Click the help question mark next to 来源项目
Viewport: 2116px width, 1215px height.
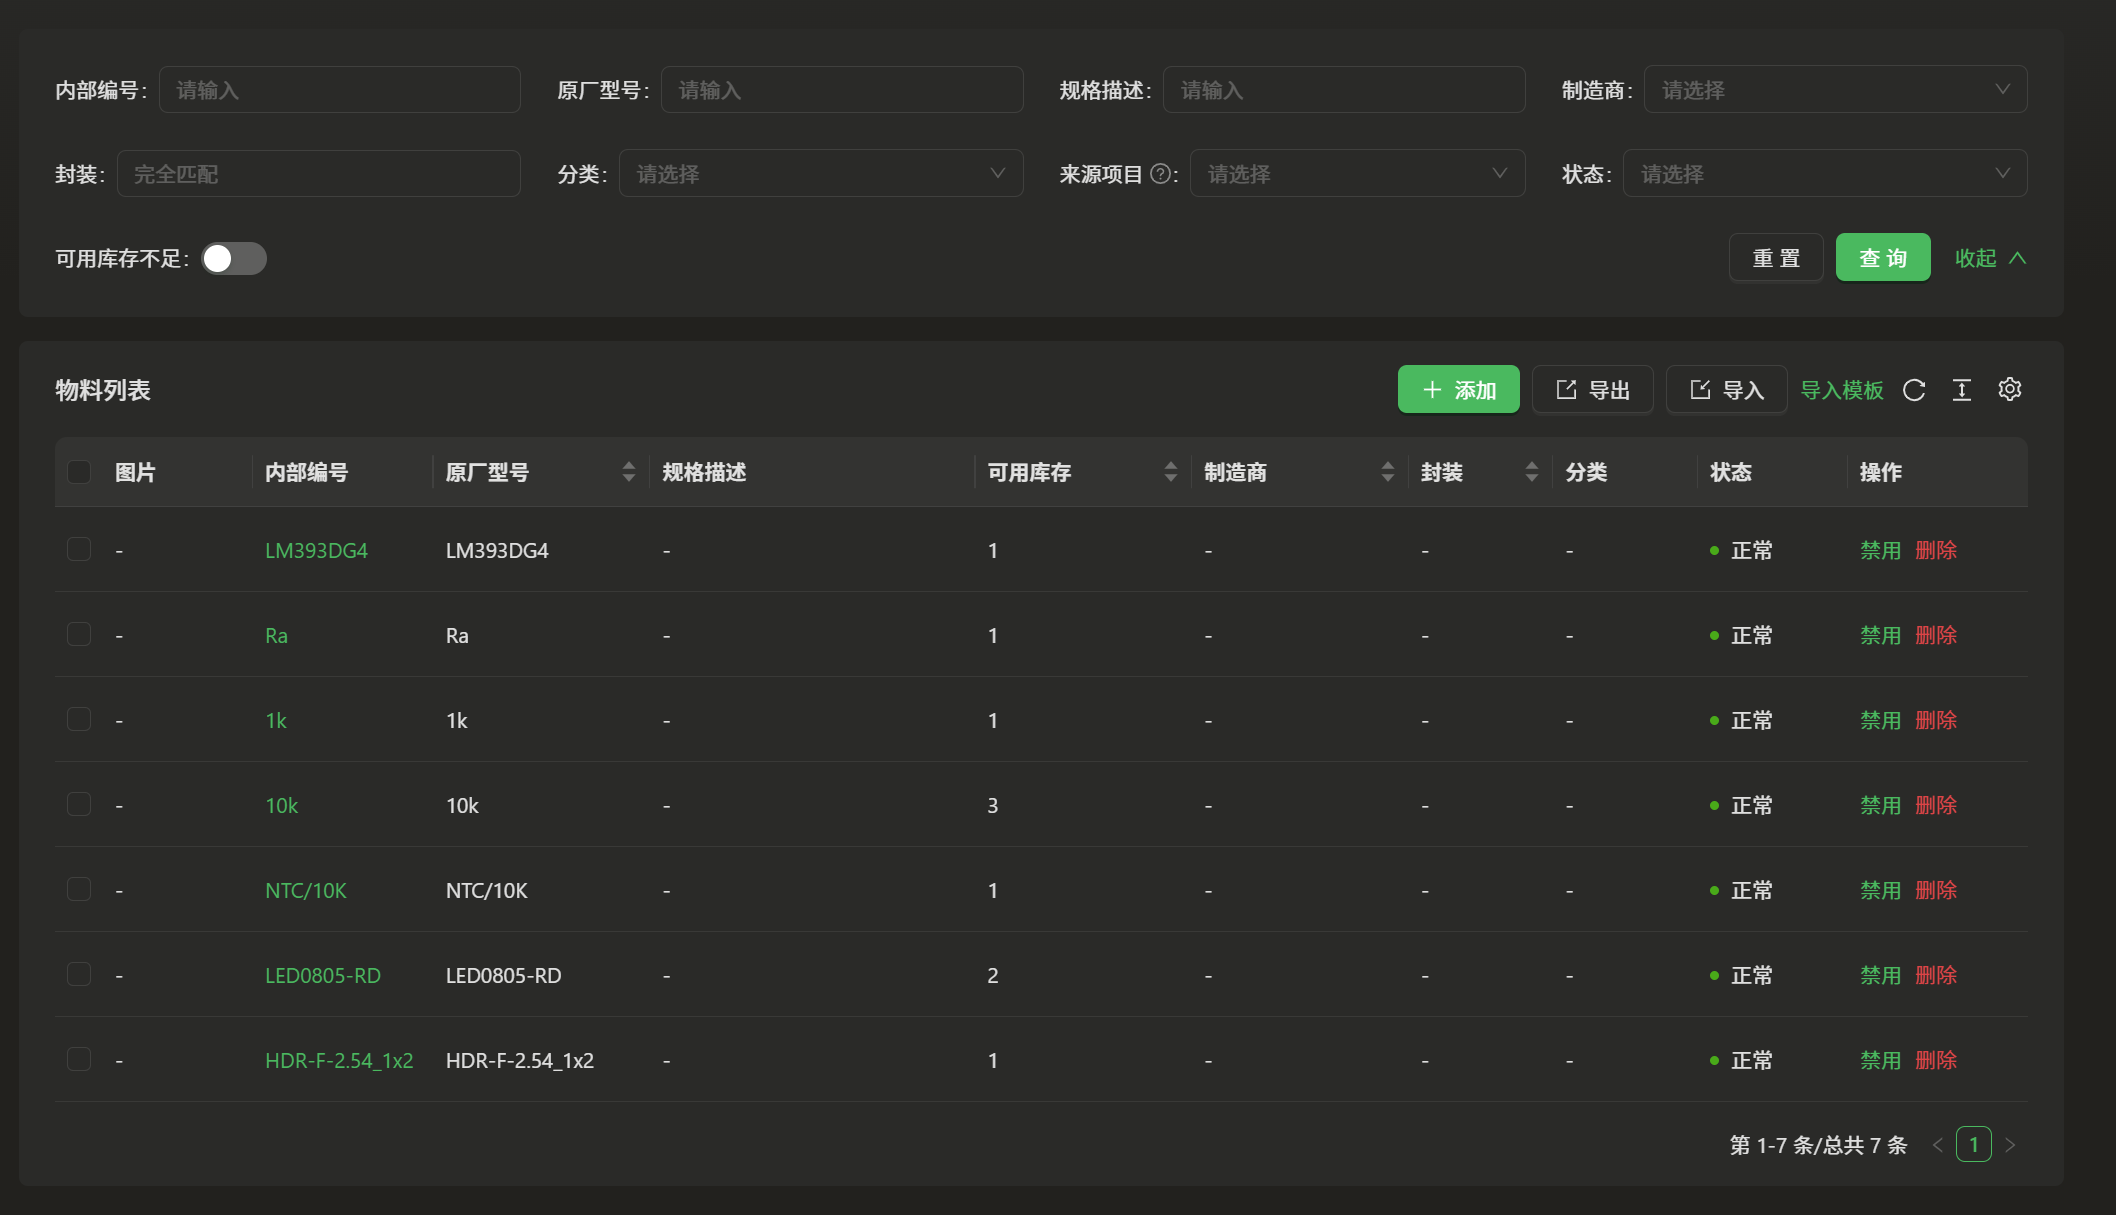(1161, 172)
